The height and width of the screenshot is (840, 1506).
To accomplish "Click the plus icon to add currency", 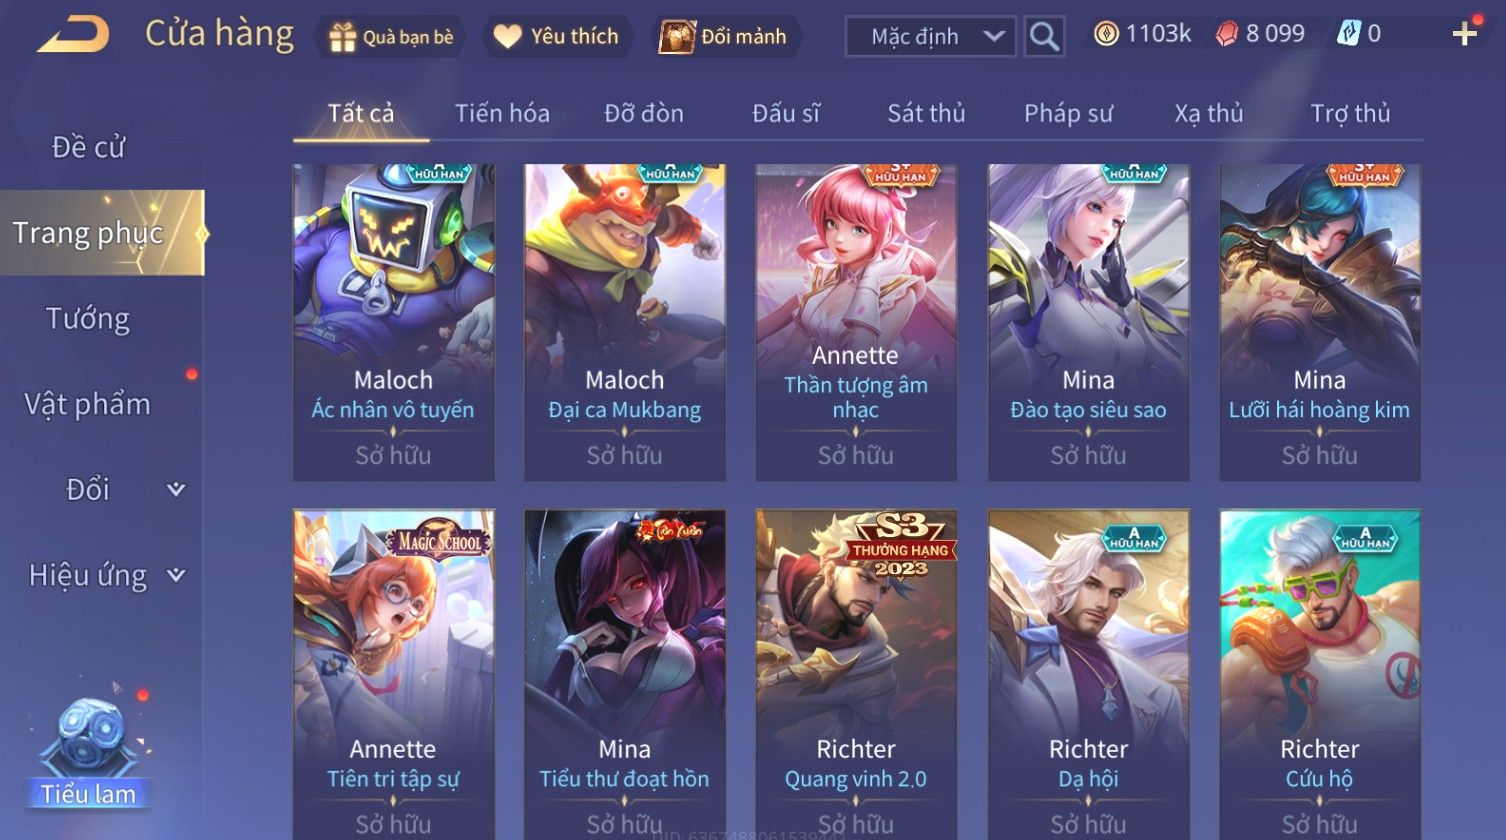I will 1465,35.
